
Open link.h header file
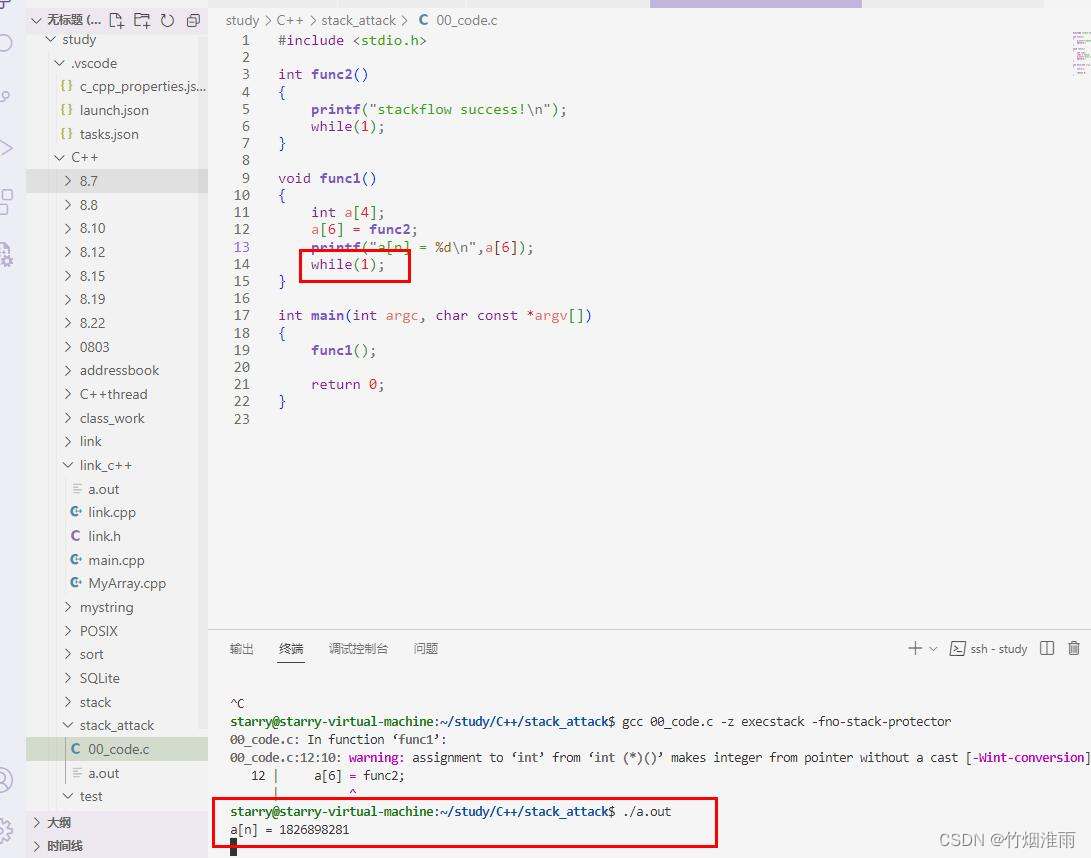(117, 536)
